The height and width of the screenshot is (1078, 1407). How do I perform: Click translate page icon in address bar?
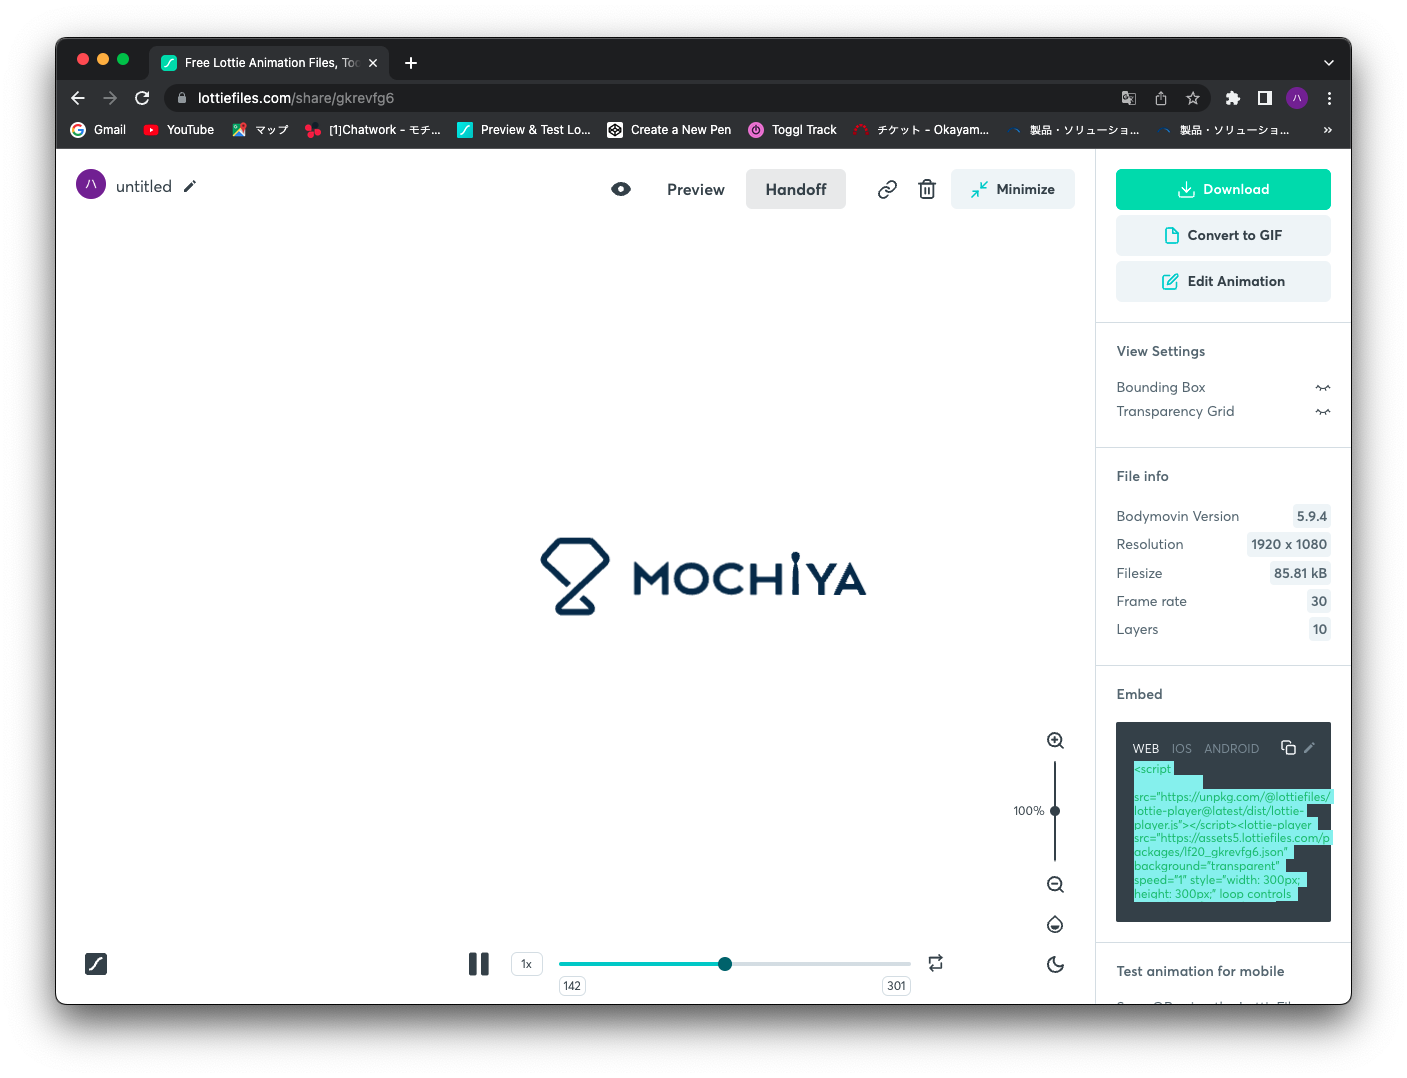tap(1129, 98)
